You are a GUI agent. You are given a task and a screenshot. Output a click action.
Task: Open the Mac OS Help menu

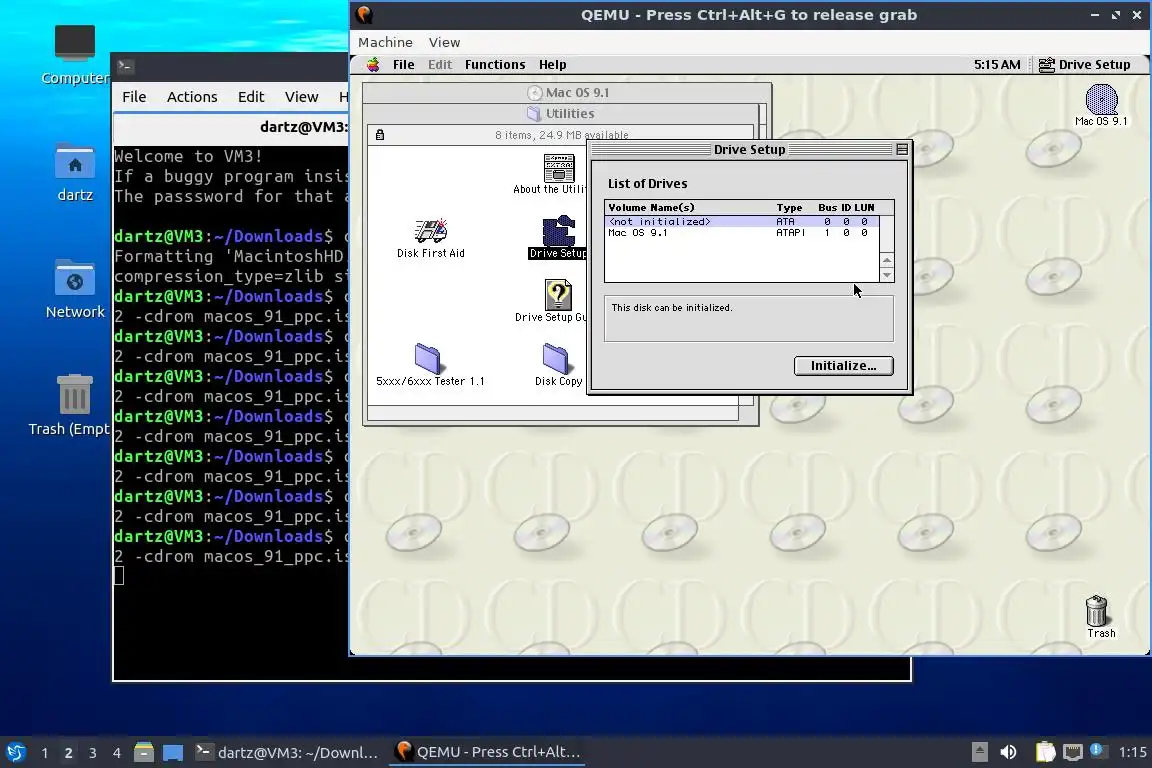(552, 65)
